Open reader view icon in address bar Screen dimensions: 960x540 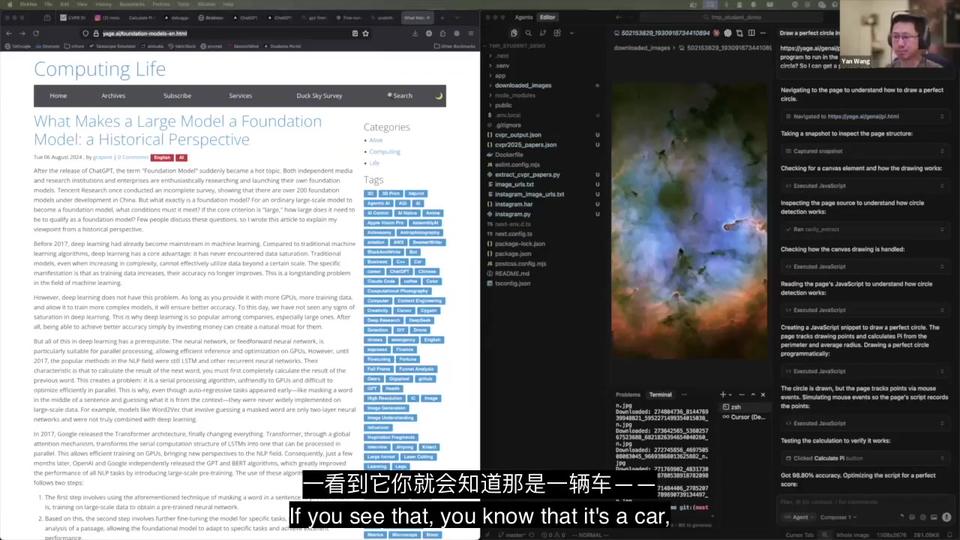tap(354, 33)
